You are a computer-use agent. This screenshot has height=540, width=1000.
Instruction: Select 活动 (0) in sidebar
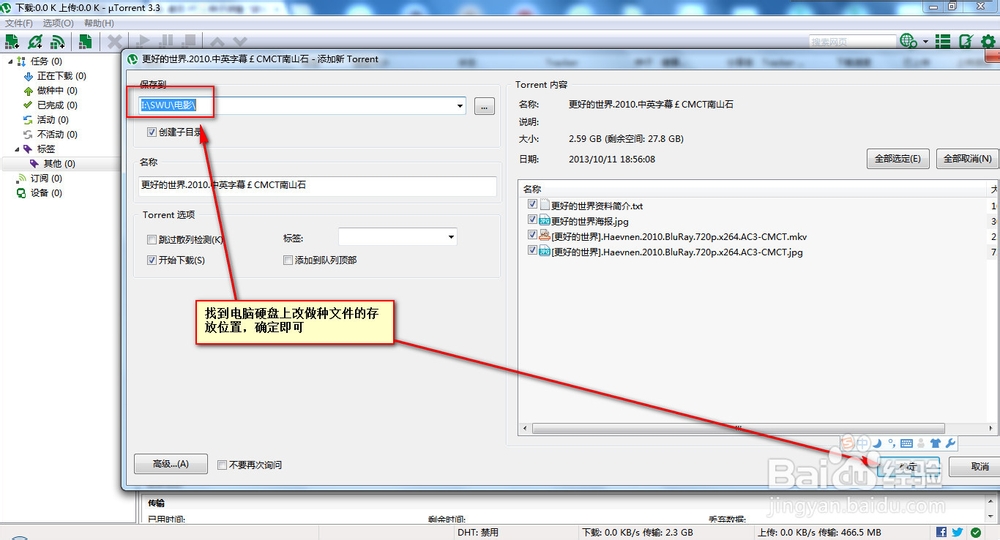[52, 120]
